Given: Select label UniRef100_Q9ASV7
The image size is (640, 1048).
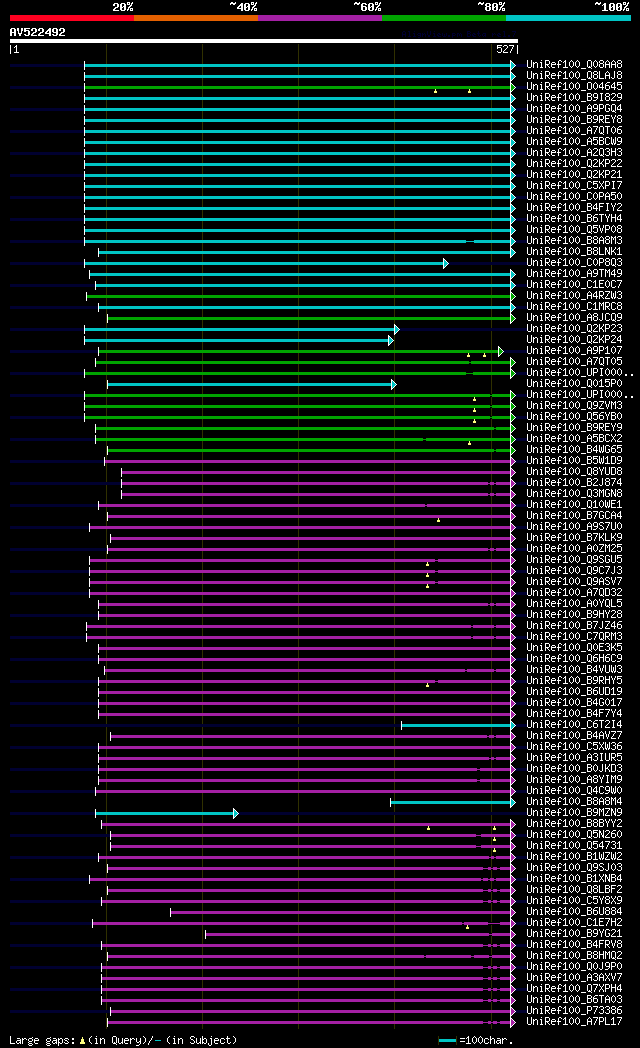Looking at the screenshot, I should (574, 582).
